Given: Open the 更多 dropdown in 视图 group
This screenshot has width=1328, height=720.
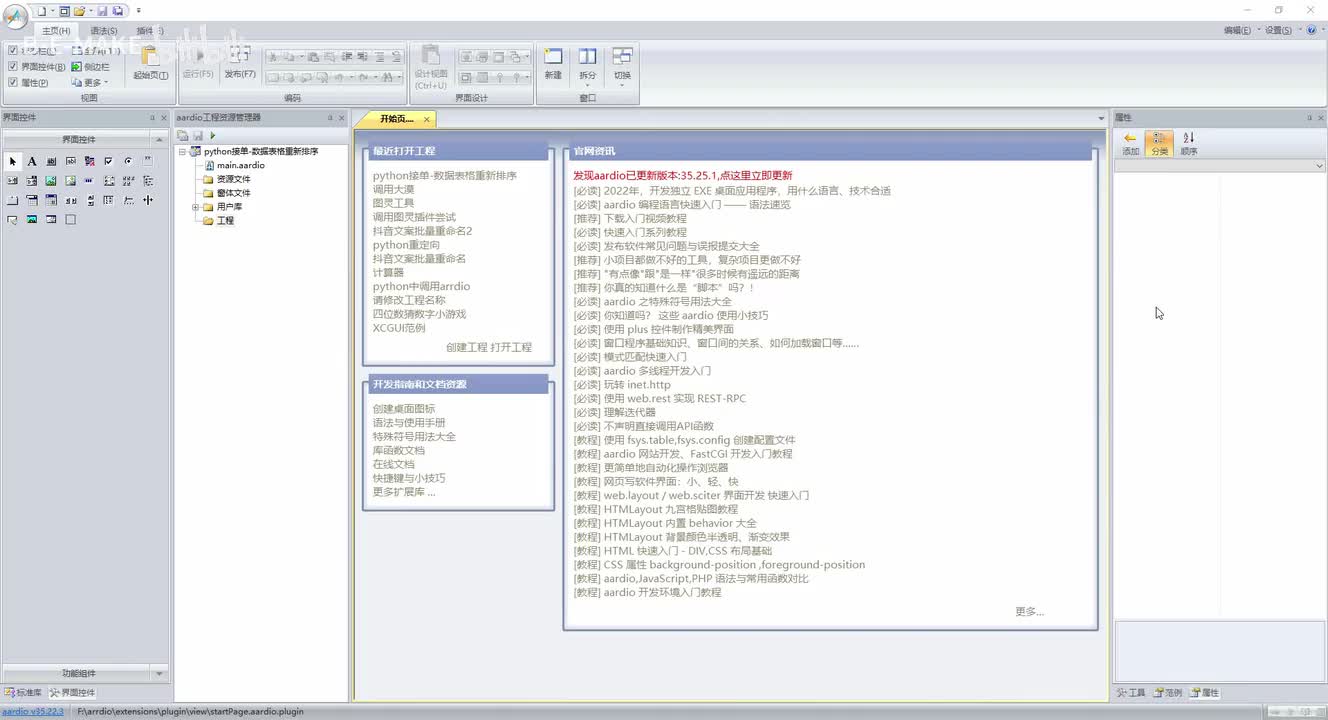Looking at the screenshot, I should pyautogui.click(x=90, y=83).
